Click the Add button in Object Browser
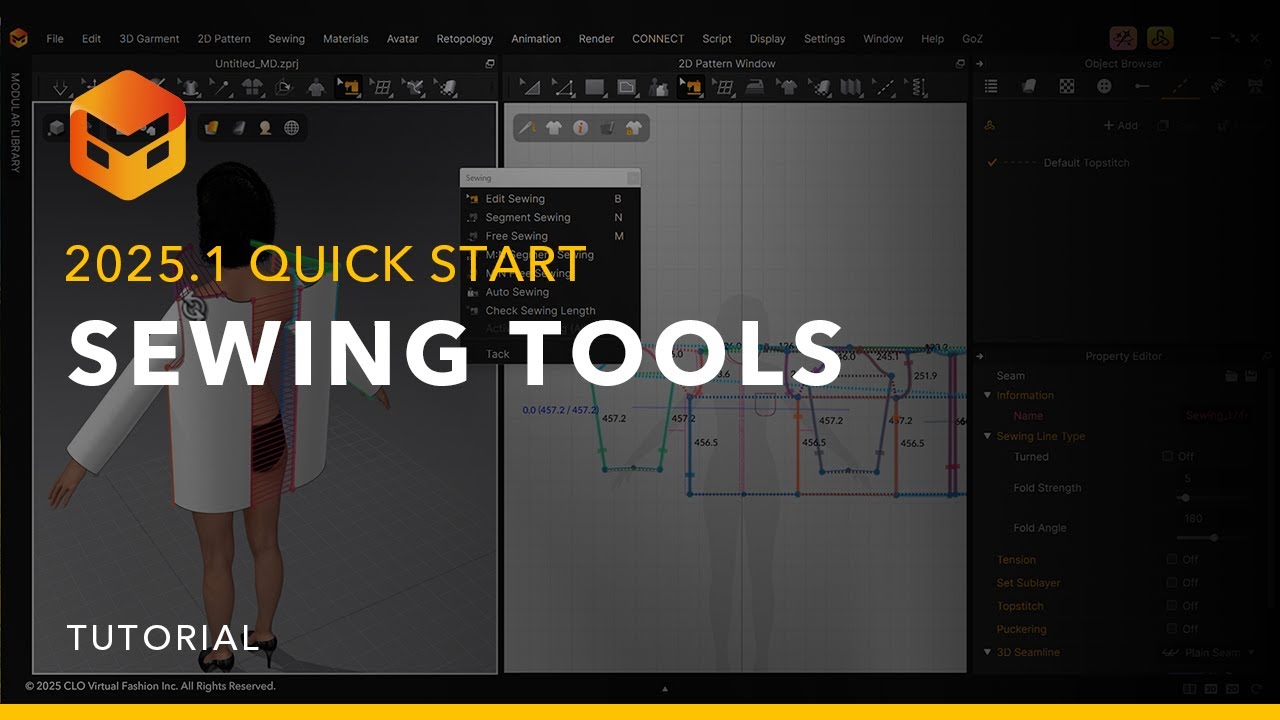The width and height of the screenshot is (1280, 720). 1120,126
